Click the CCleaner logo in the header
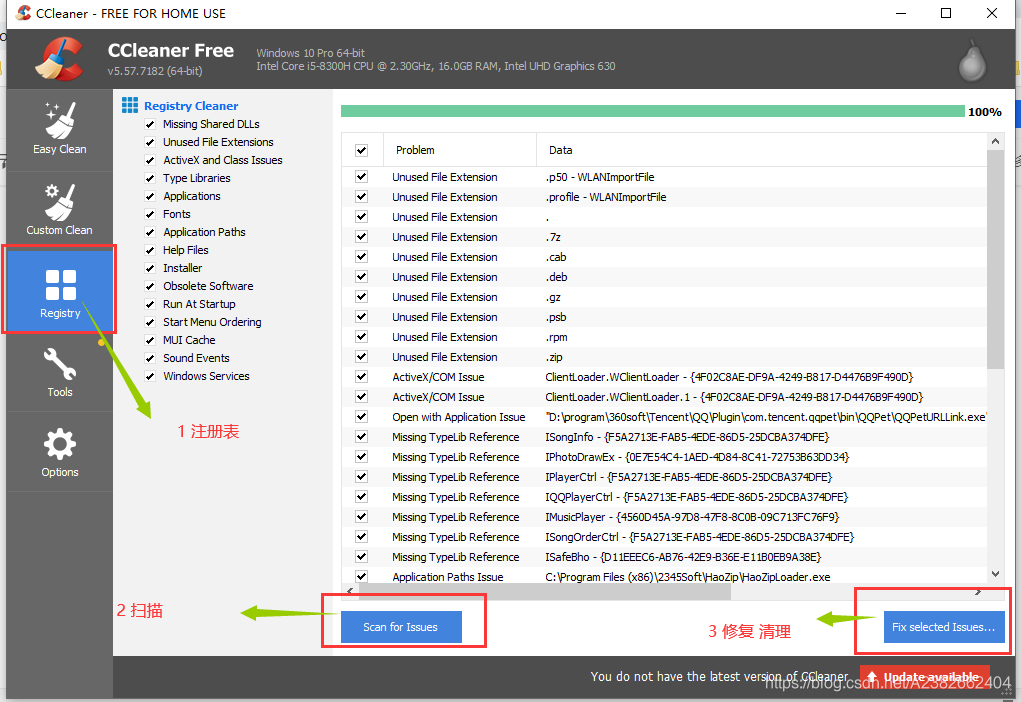This screenshot has height=702, width=1021. pos(59,59)
